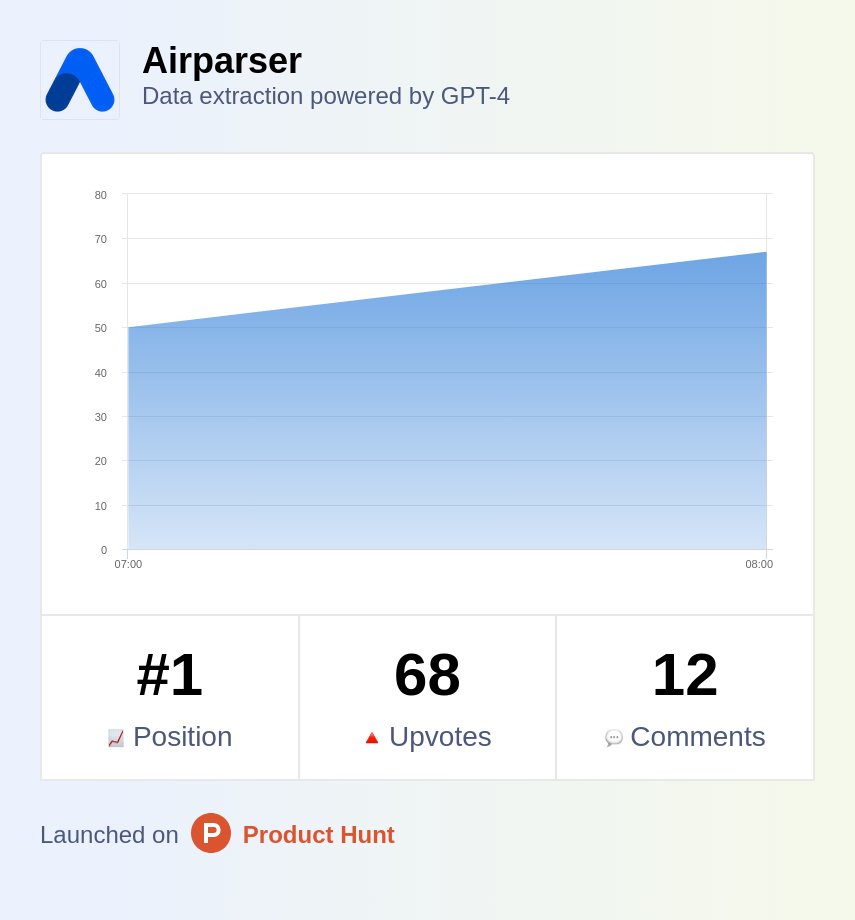Image resolution: width=855 pixels, height=920 pixels.
Task: Click the blue A mark inside the logo
Action: click(80, 79)
